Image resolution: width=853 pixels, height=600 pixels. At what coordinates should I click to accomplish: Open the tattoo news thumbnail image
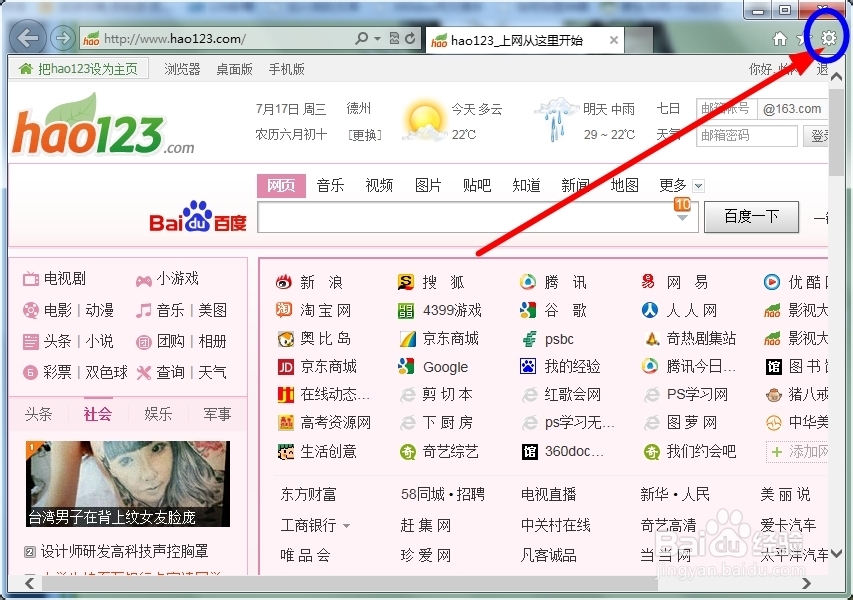click(128, 484)
